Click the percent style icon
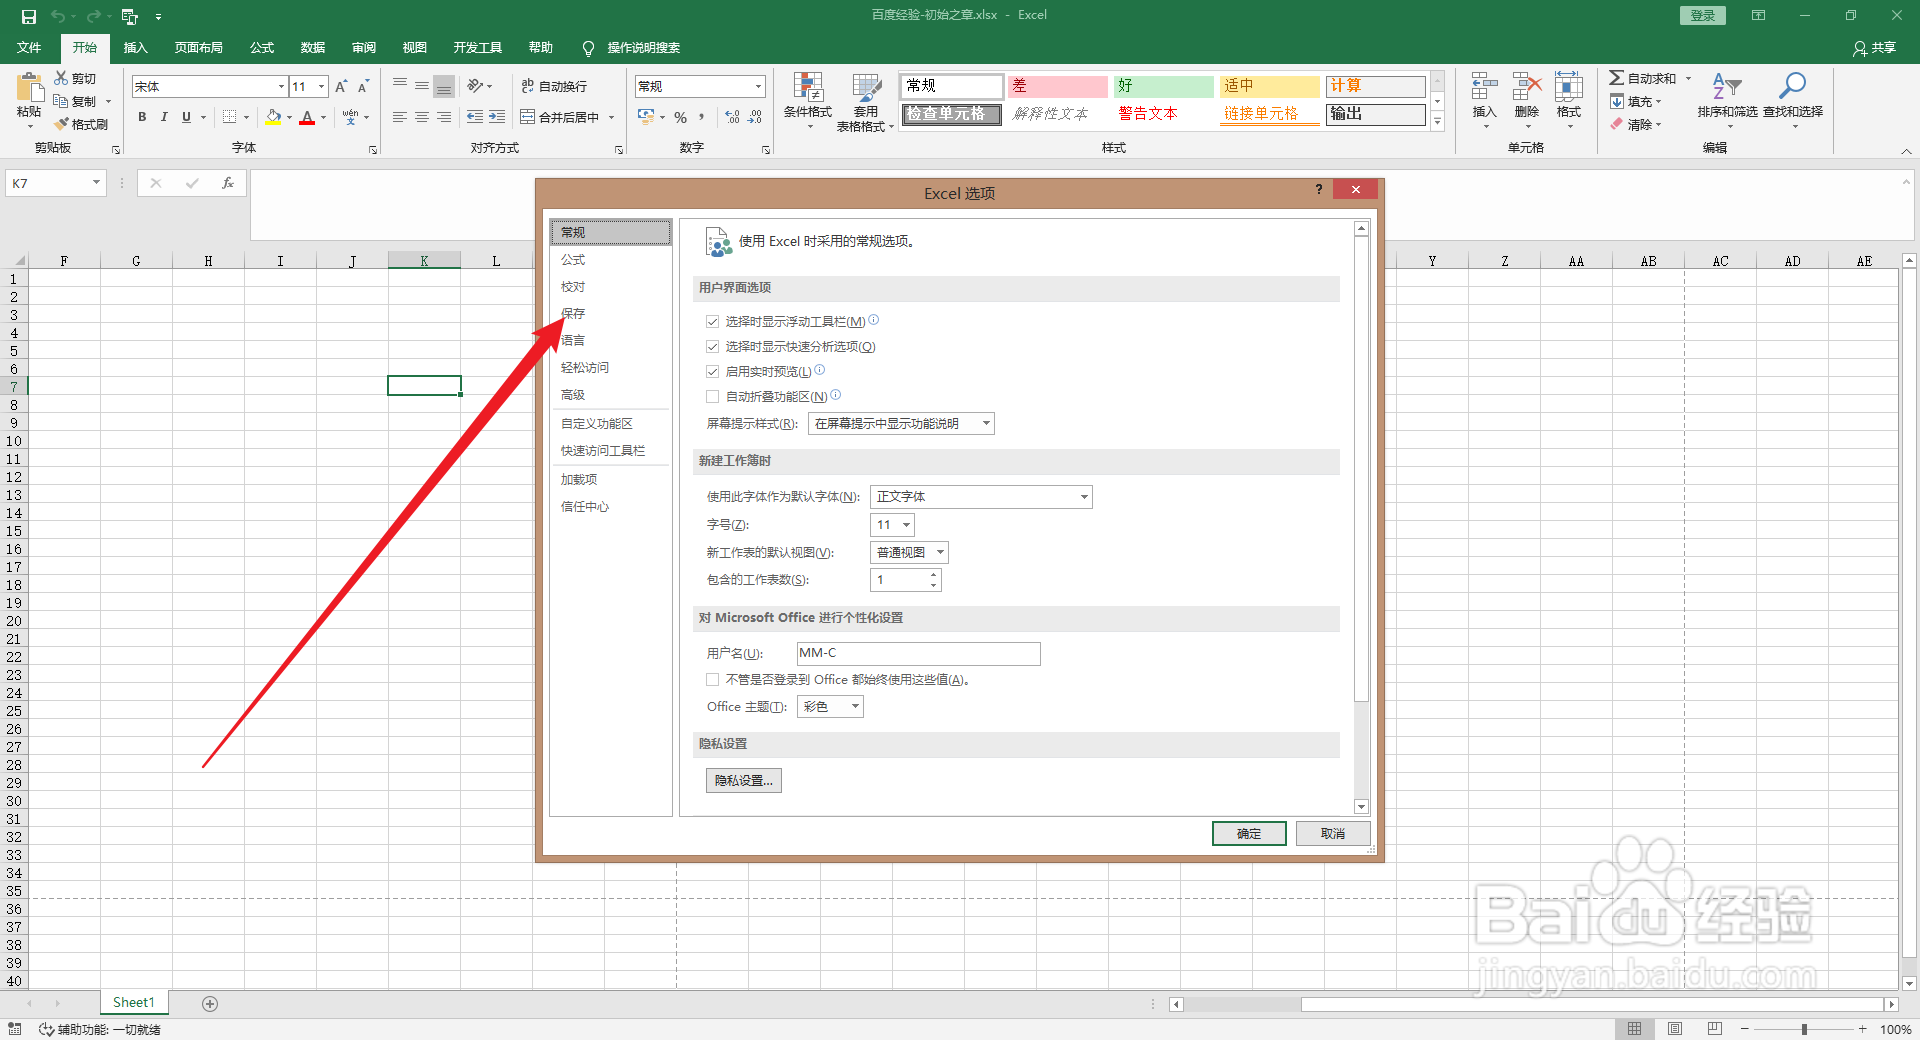The image size is (1920, 1040). pos(680,117)
